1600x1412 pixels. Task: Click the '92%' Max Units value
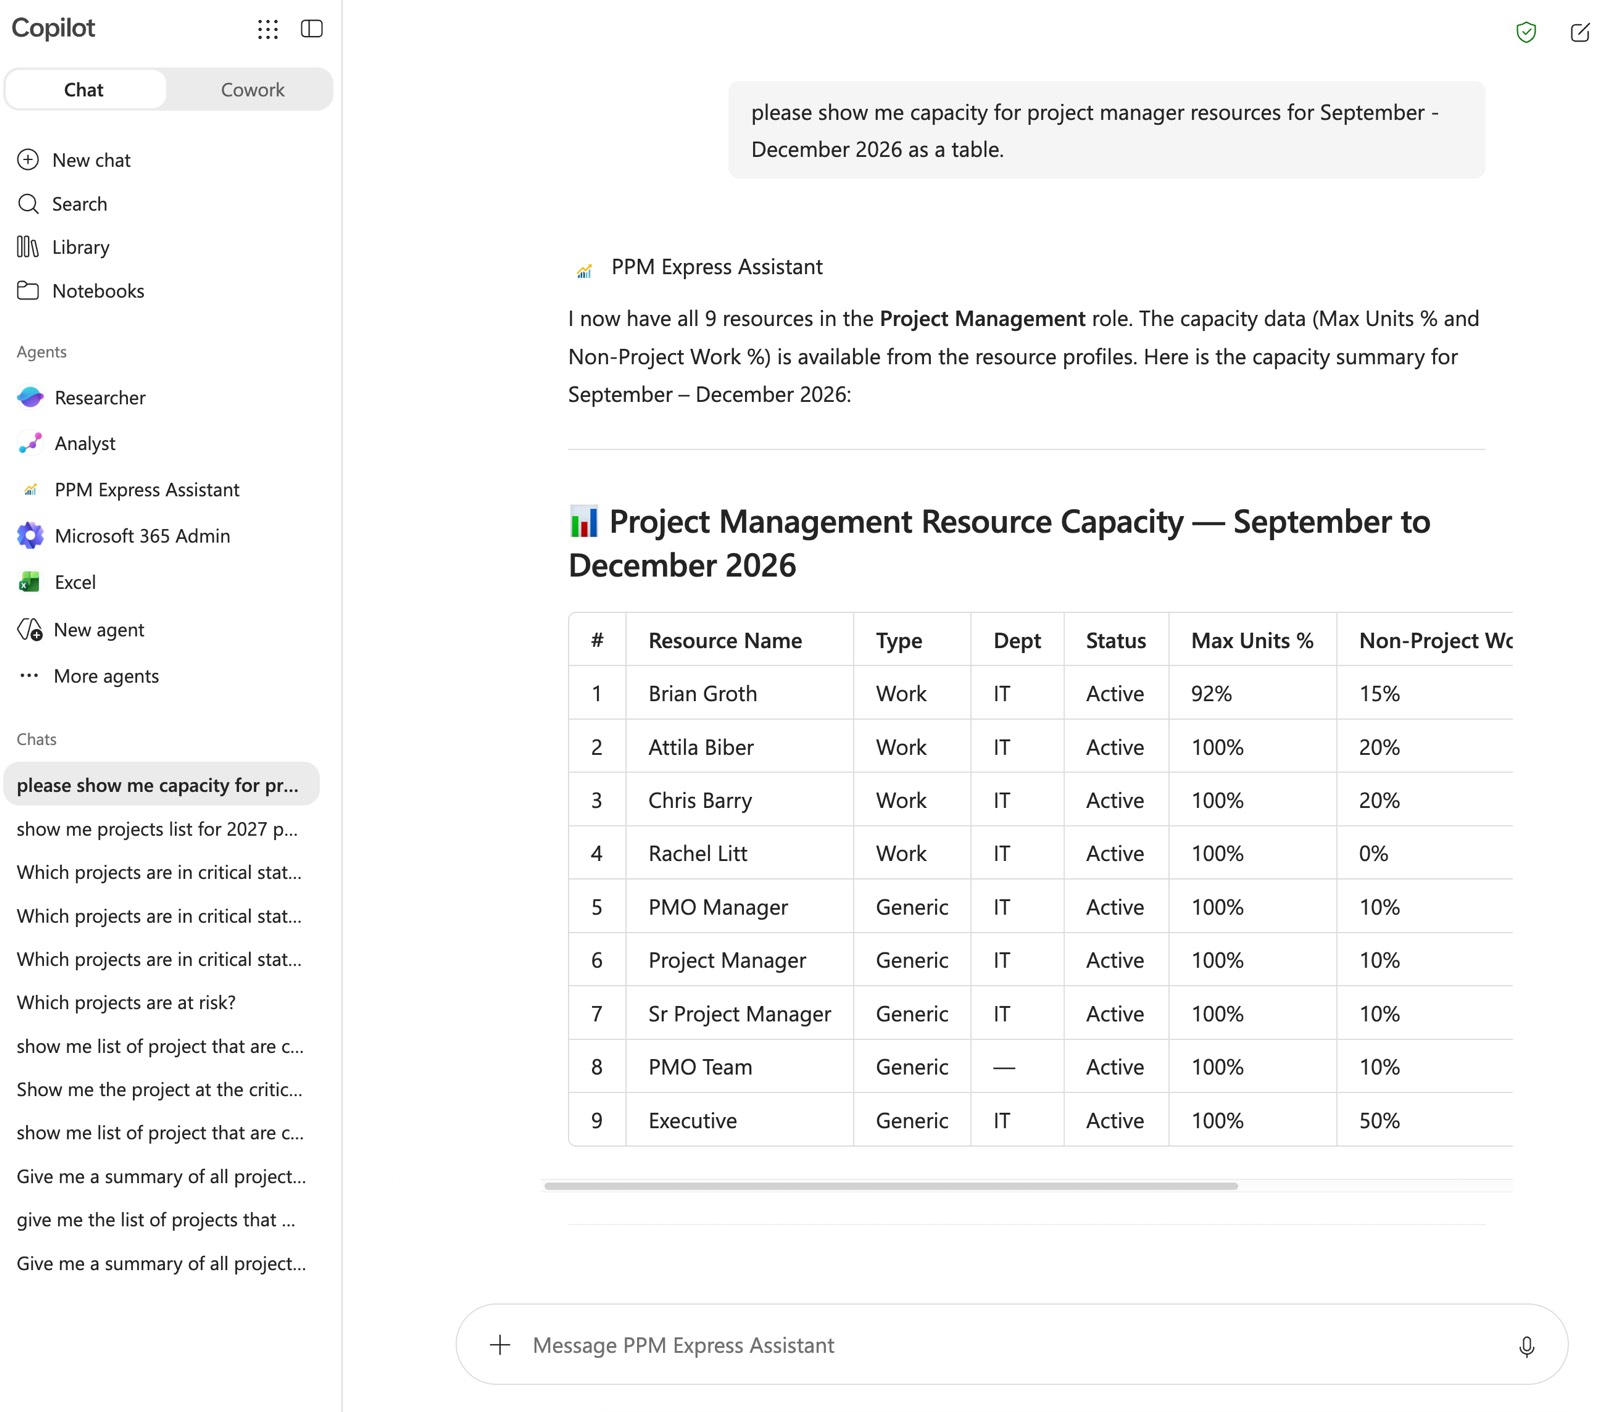pos(1211,694)
